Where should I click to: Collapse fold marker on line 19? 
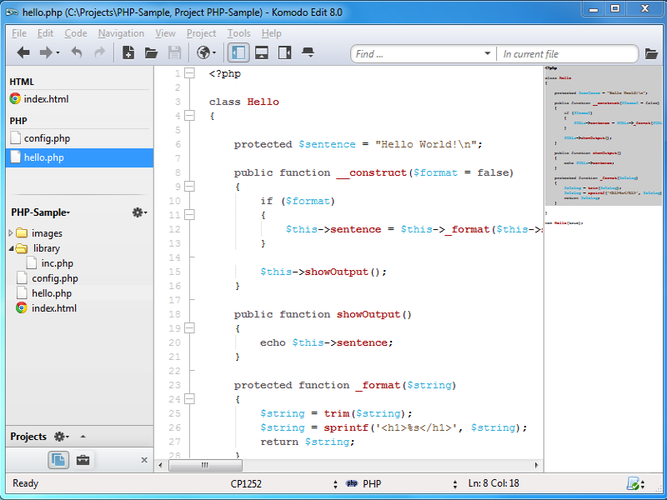point(189,328)
